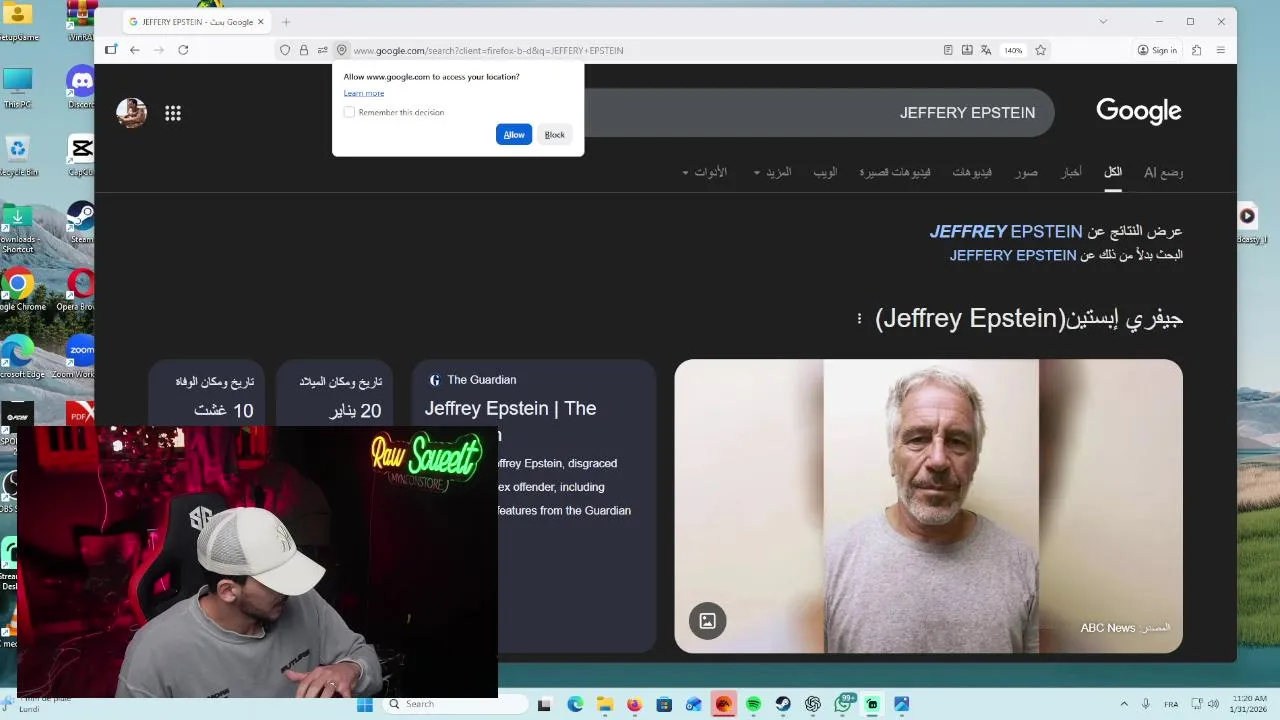Screen dimensions: 1280x720
Task: Search instead for JEFFERY EPSTEIN link
Action: tap(1013, 255)
